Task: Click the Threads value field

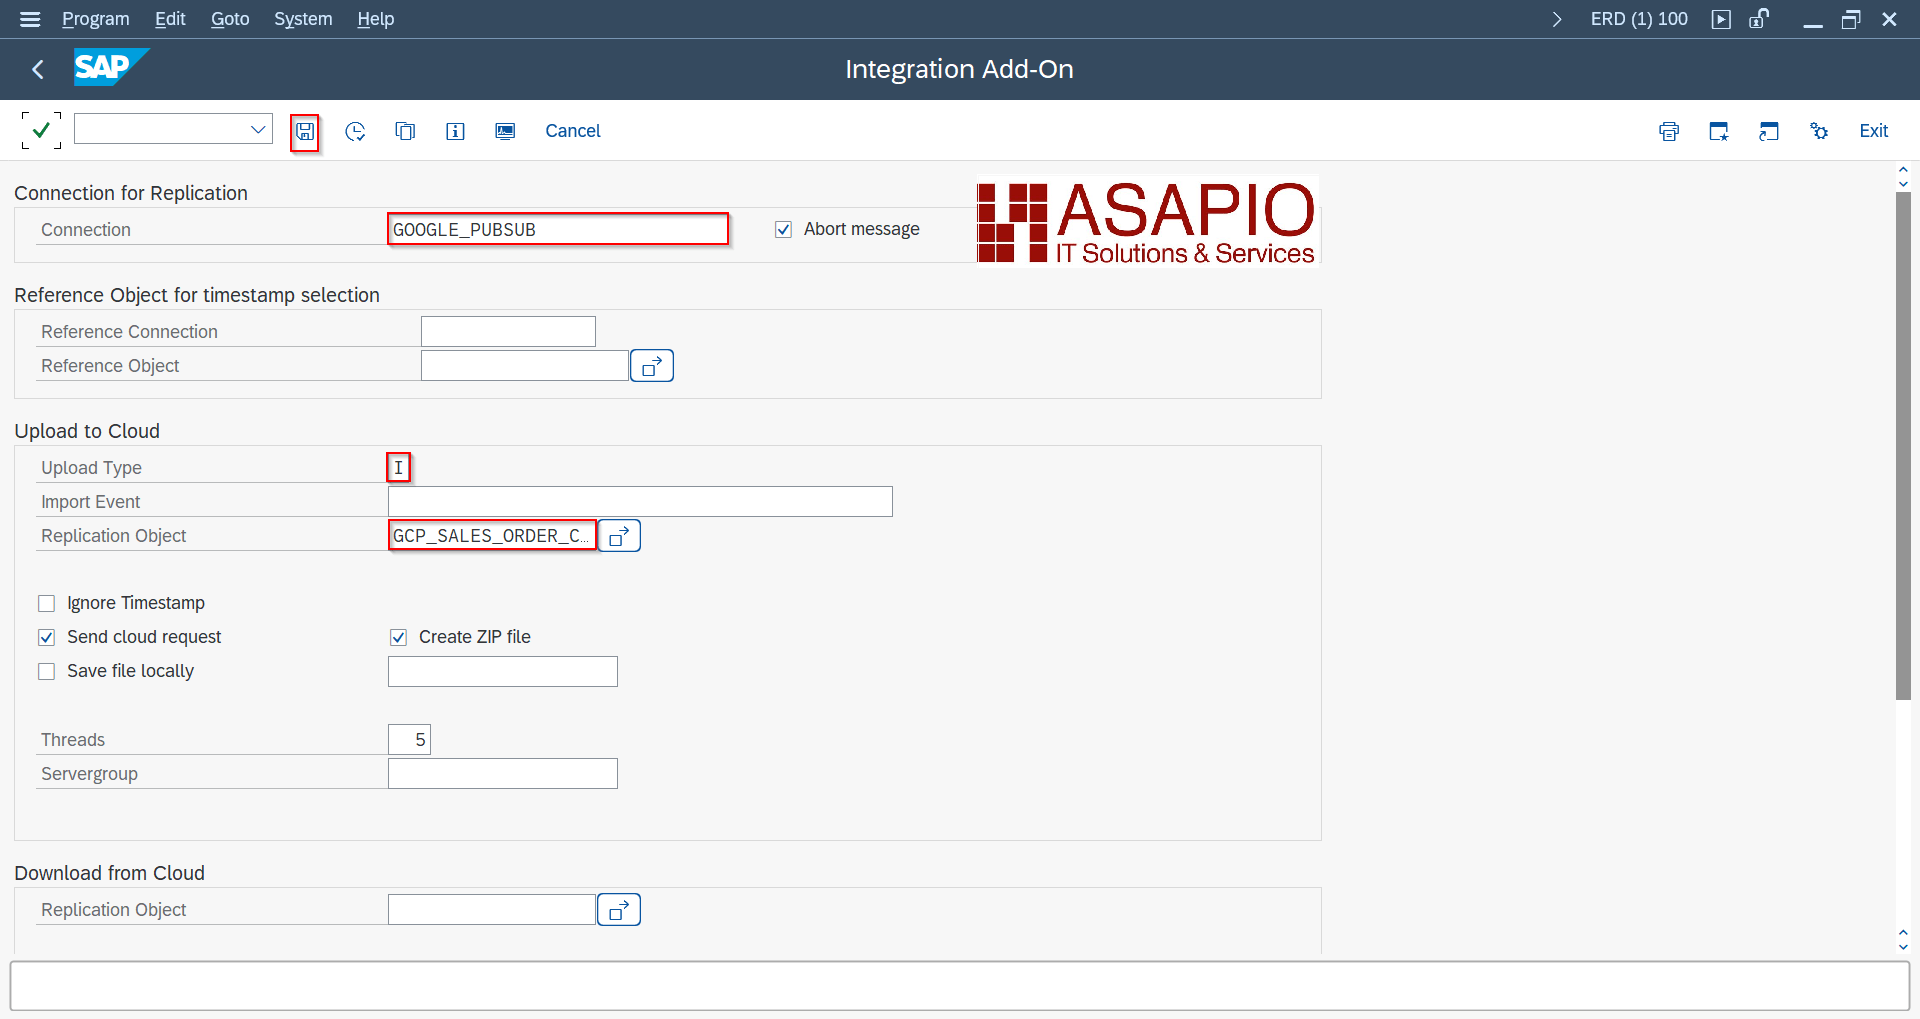Action: (409, 740)
